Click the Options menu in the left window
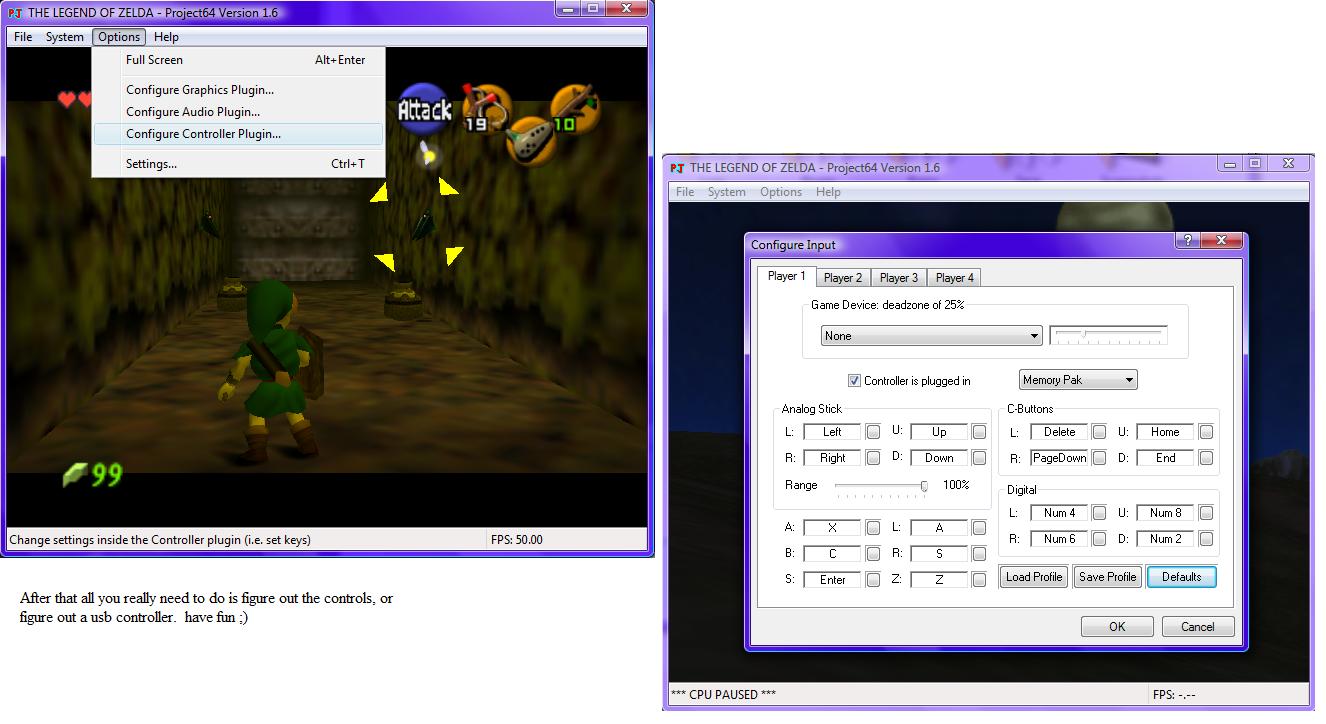The image size is (1326, 724). [x=119, y=37]
